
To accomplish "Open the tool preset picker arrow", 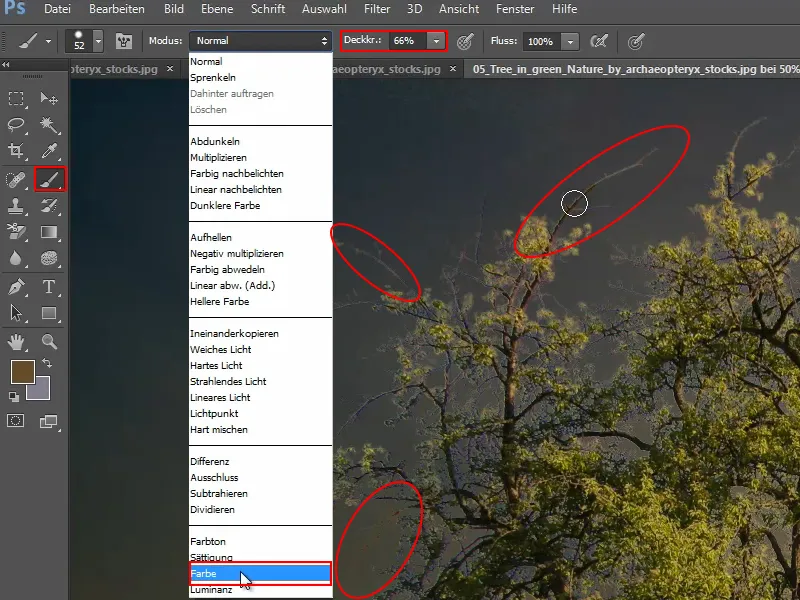I will point(48,41).
